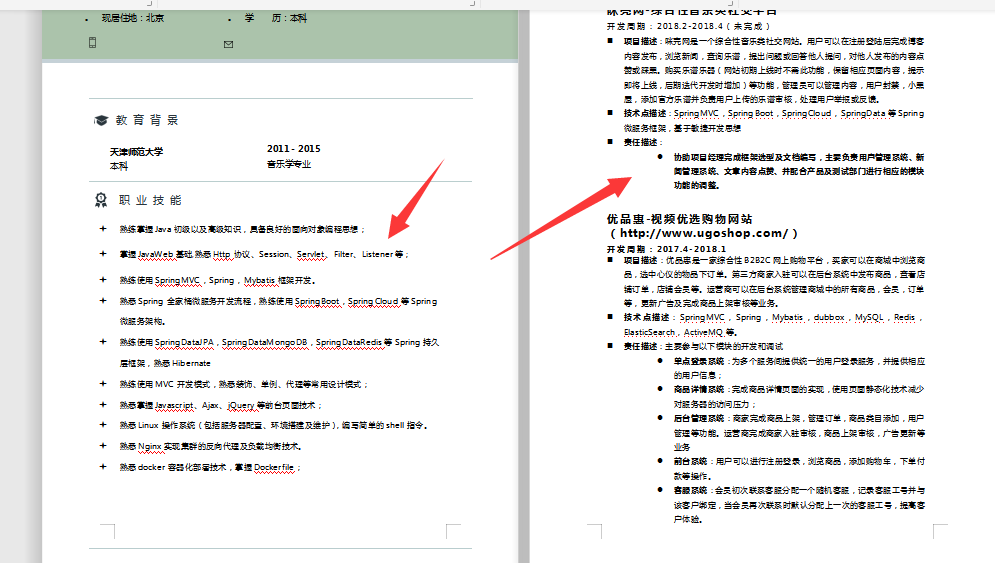995x563 pixels.
Task: Click the heading 优品惠-视频优选购物网站
Action: (680, 219)
